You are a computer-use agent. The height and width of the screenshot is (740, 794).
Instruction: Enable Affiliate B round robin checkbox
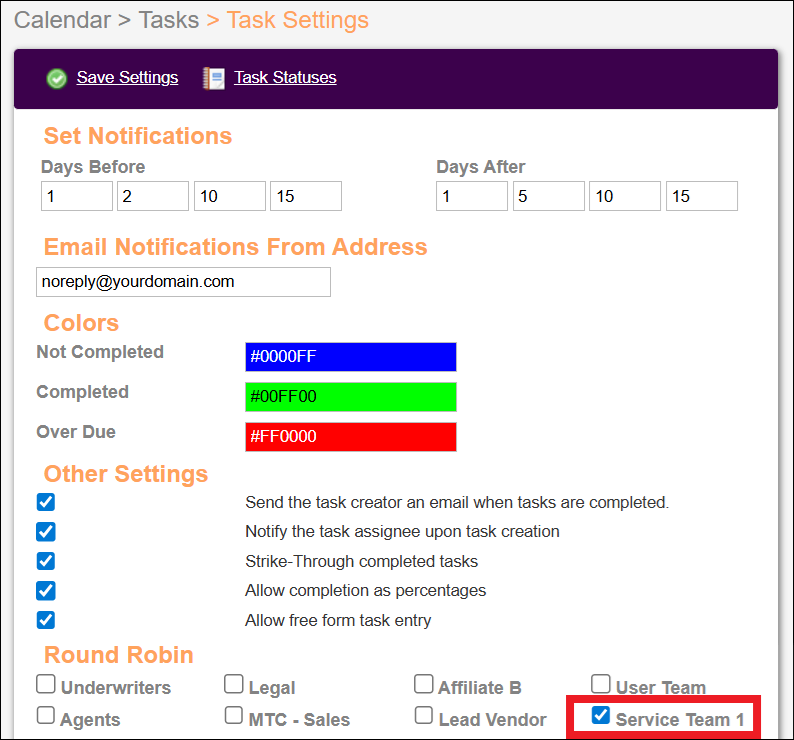423,684
